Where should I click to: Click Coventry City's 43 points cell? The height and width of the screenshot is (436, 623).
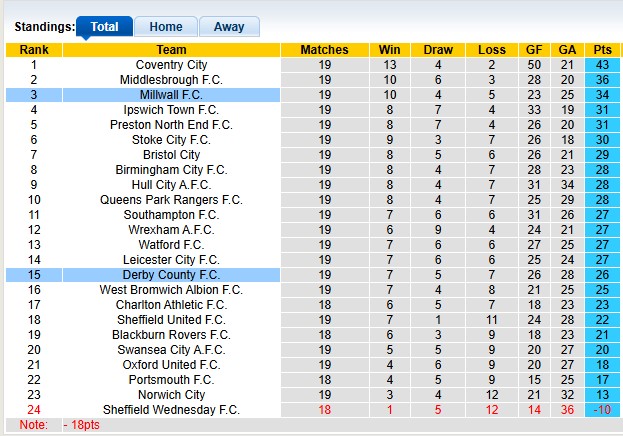(x=603, y=65)
